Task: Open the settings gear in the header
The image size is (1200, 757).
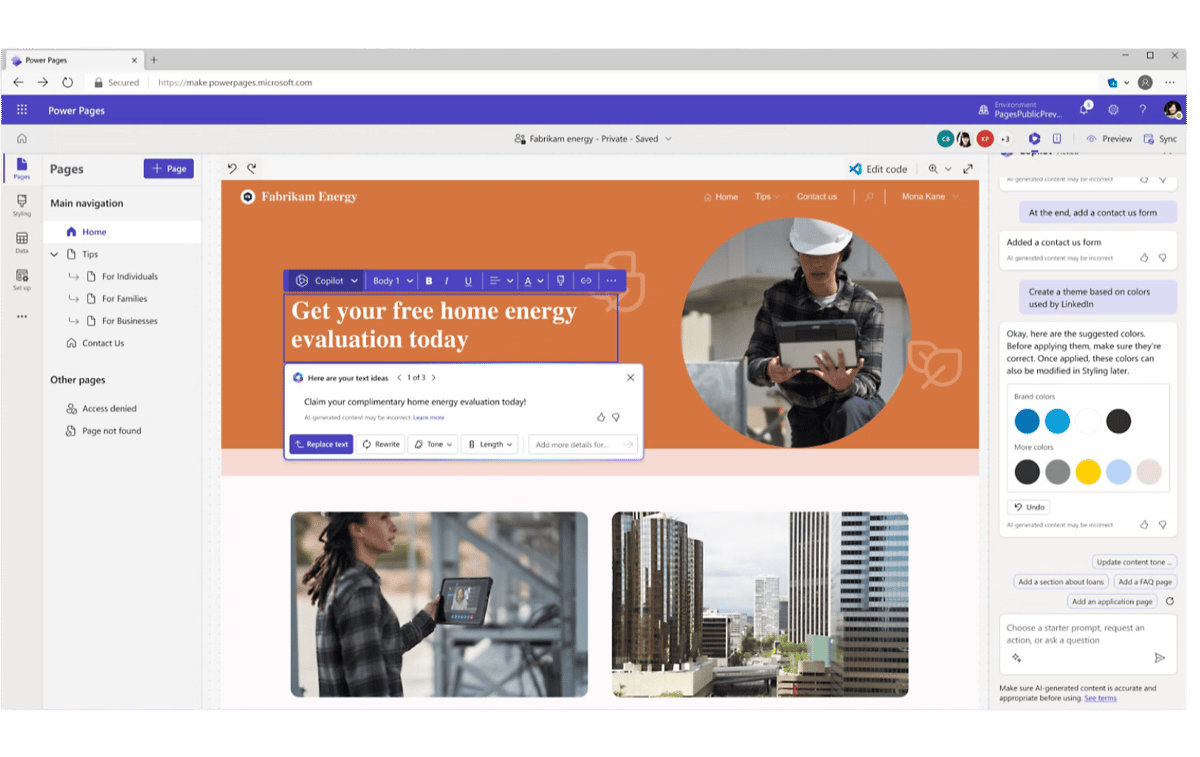Action: click(x=1113, y=110)
